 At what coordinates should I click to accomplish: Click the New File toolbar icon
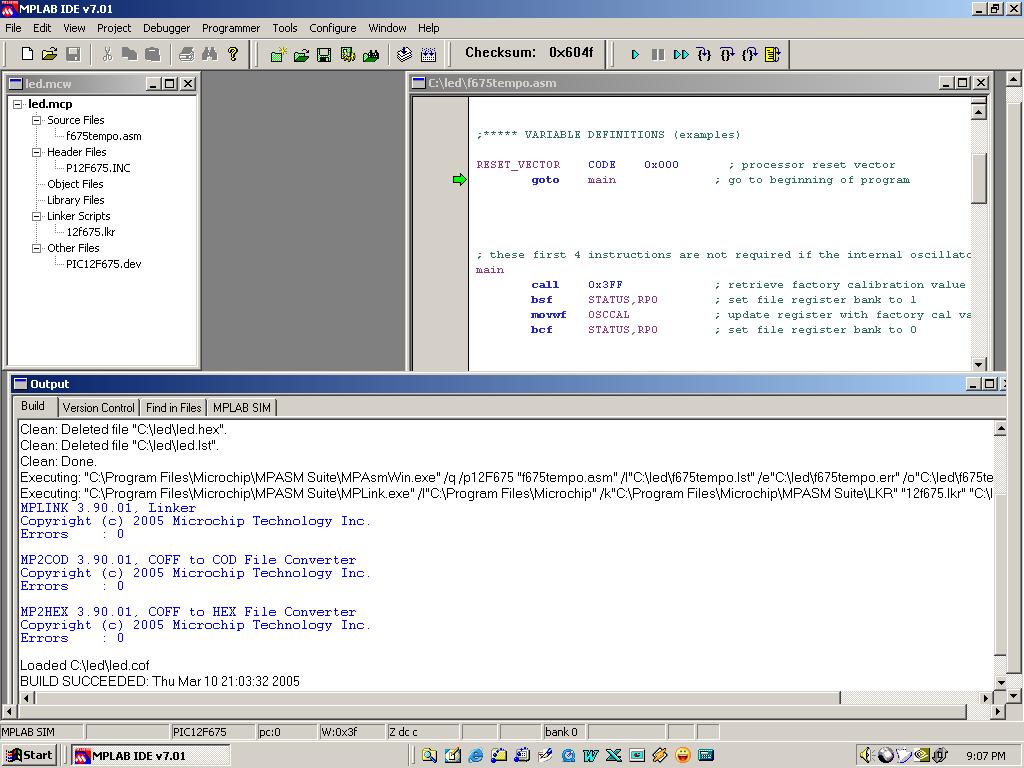pyautogui.click(x=27, y=54)
